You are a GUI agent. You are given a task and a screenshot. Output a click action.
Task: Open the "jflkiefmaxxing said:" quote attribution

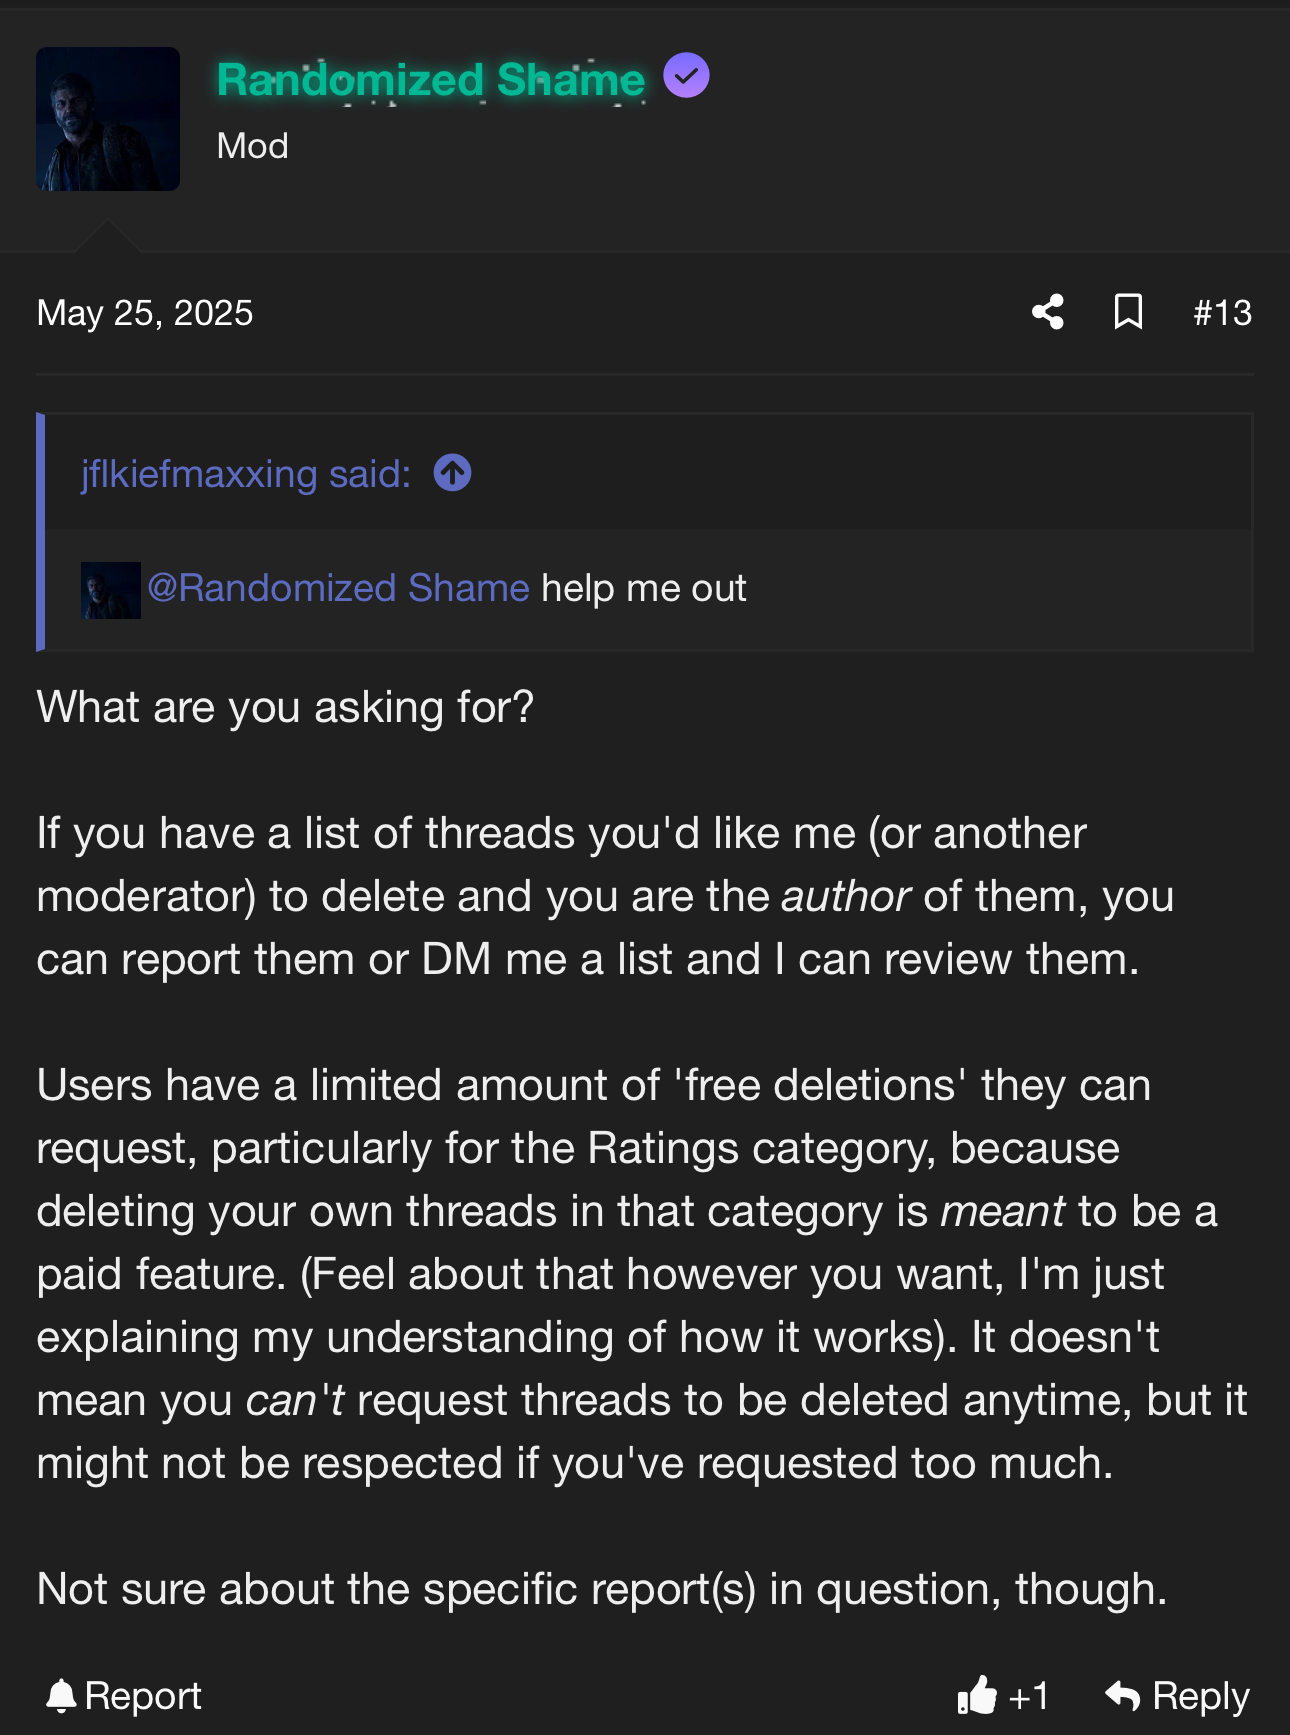[246, 474]
